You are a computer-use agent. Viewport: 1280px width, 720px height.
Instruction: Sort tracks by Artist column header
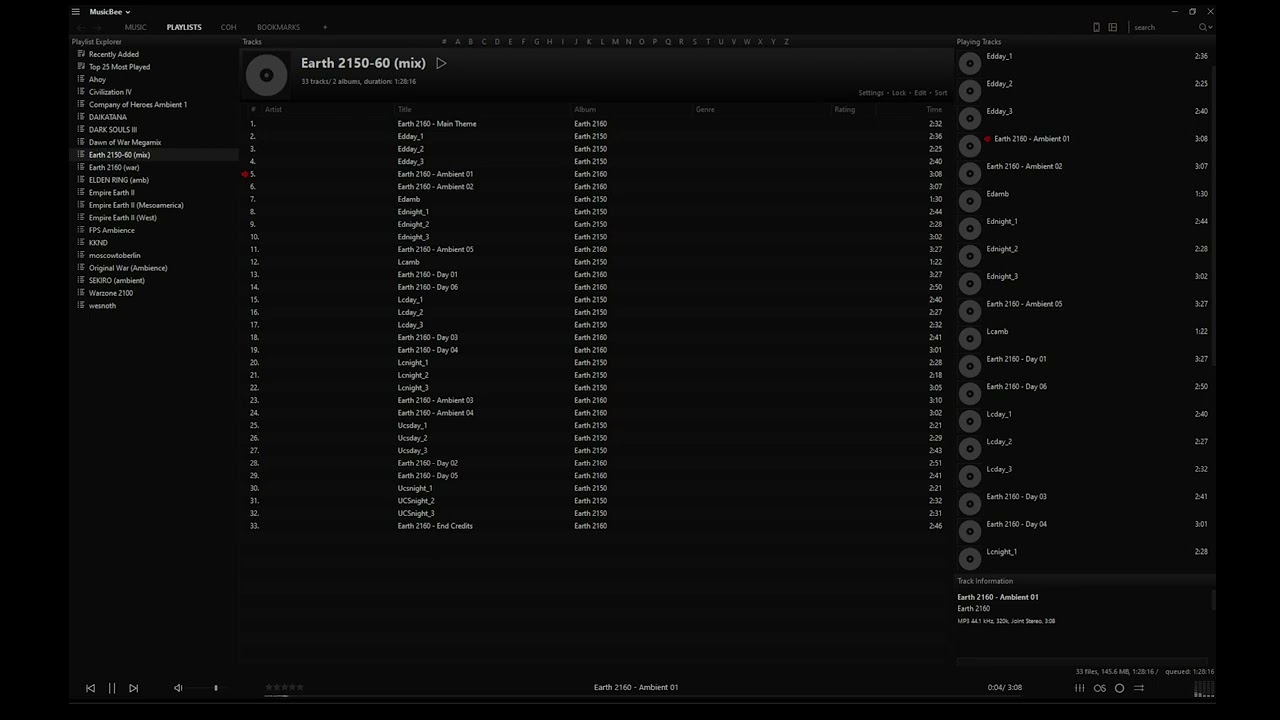point(273,109)
